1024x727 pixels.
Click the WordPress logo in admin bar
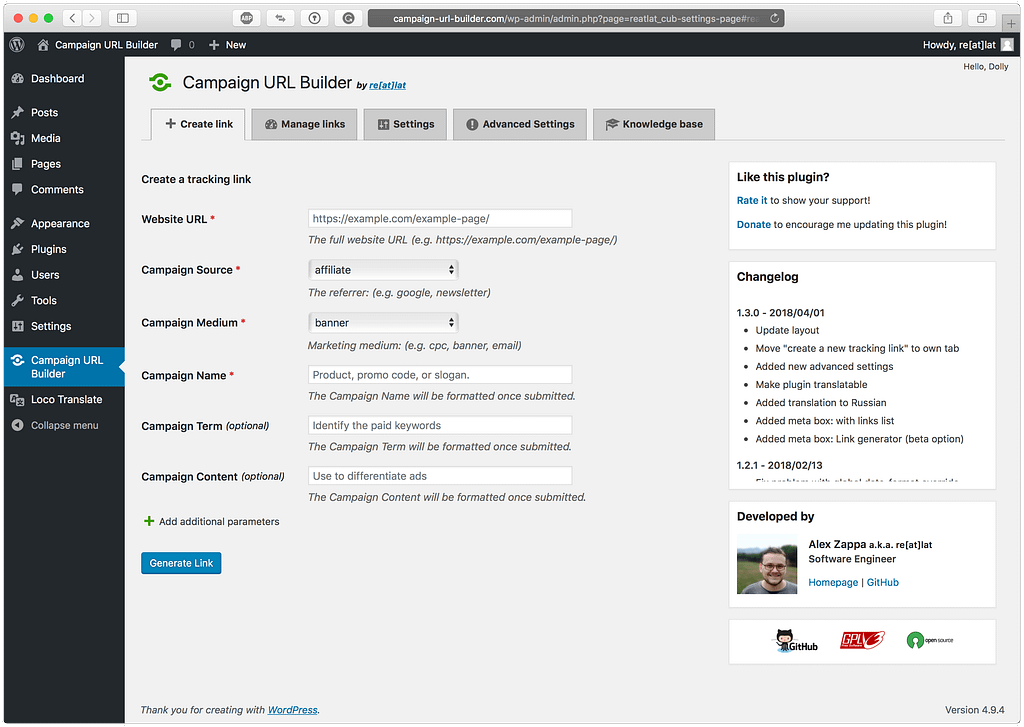point(17,45)
